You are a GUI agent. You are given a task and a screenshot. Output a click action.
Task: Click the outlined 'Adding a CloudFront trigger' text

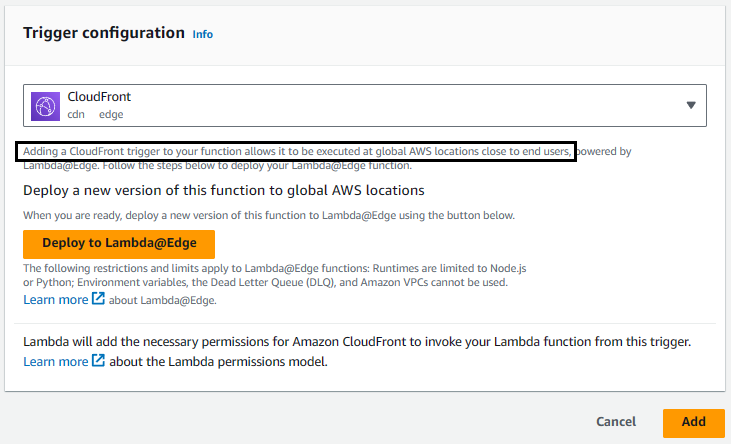(x=297, y=152)
